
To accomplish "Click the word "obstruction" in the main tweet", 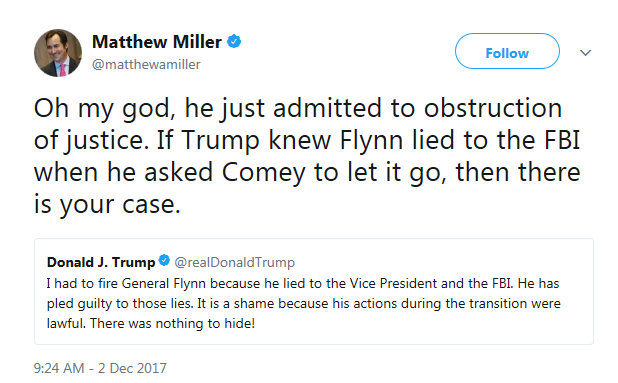I will (493, 108).
